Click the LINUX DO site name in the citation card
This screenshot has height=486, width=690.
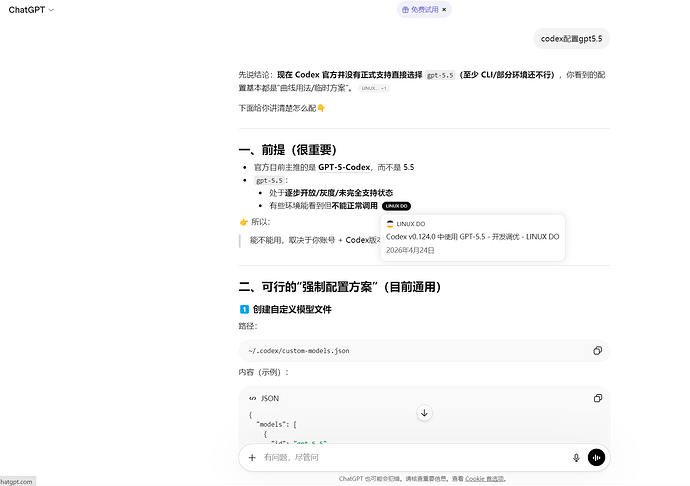click(x=411, y=224)
